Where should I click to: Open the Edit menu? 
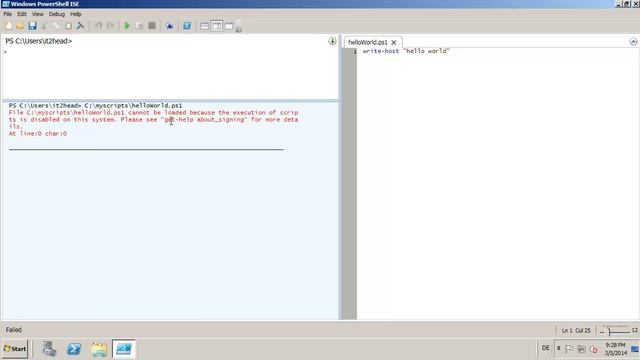22,14
